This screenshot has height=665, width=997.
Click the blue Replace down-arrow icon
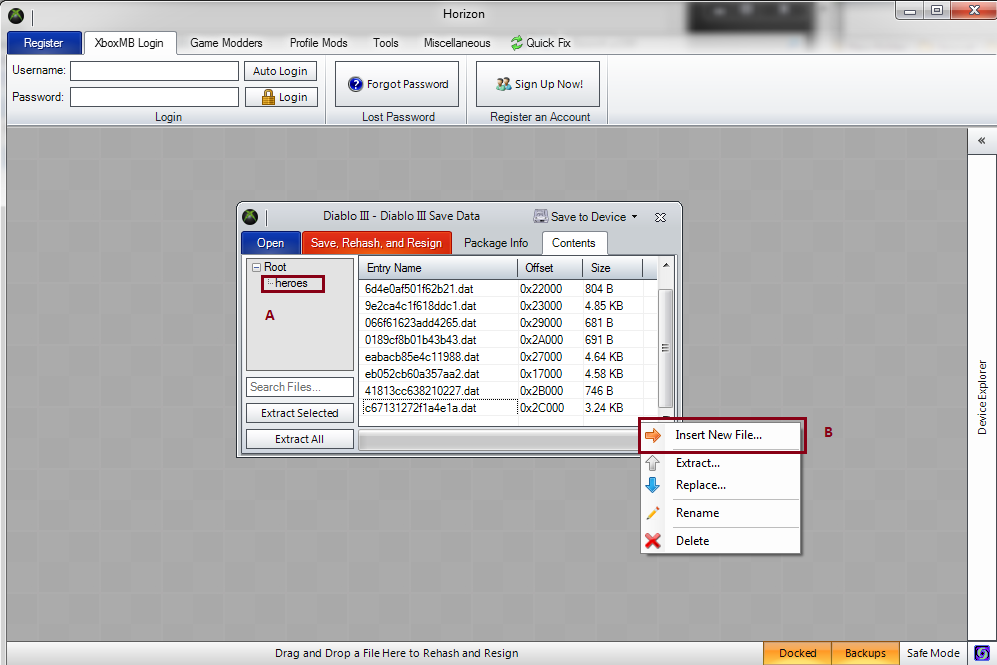653,485
